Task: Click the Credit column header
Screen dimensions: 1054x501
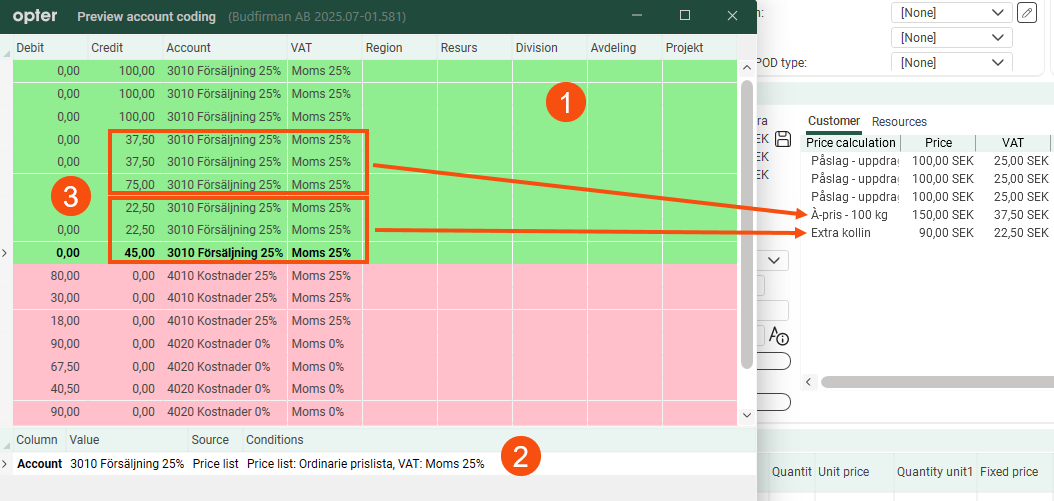Action: pyautogui.click(x=107, y=48)
